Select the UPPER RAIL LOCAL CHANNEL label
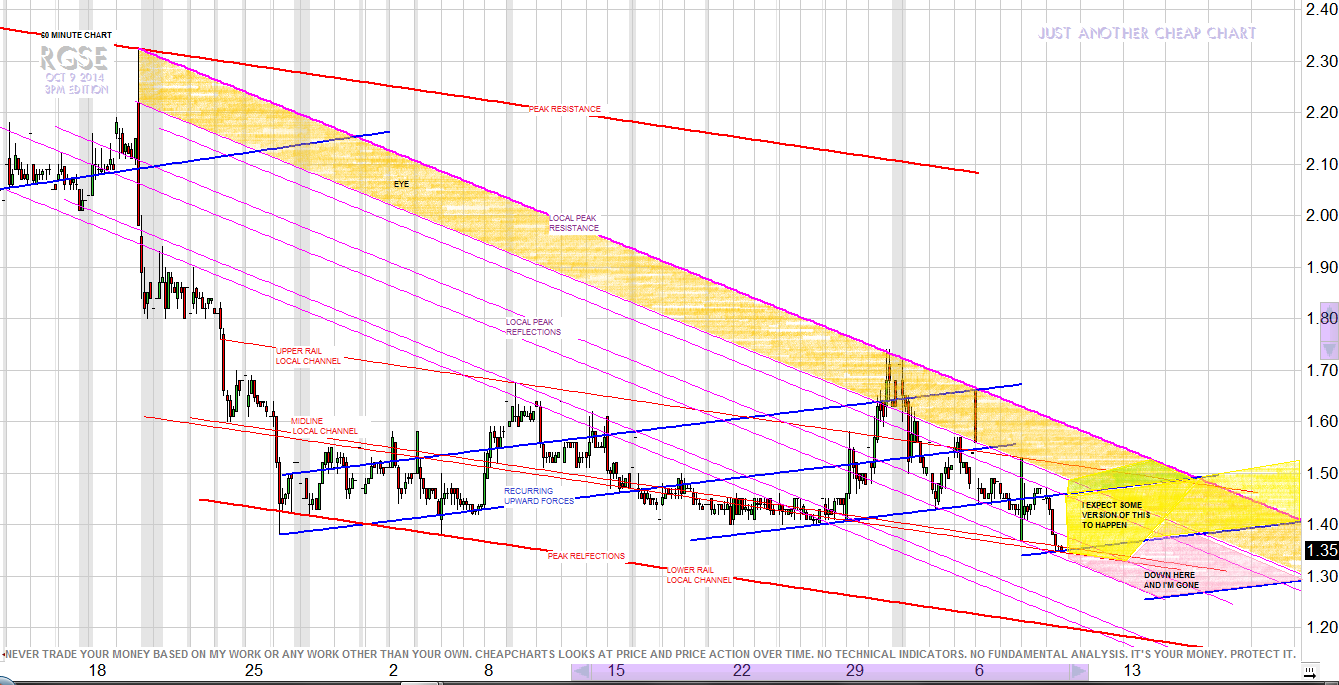 pyautogui.click(x=307, y=355)
